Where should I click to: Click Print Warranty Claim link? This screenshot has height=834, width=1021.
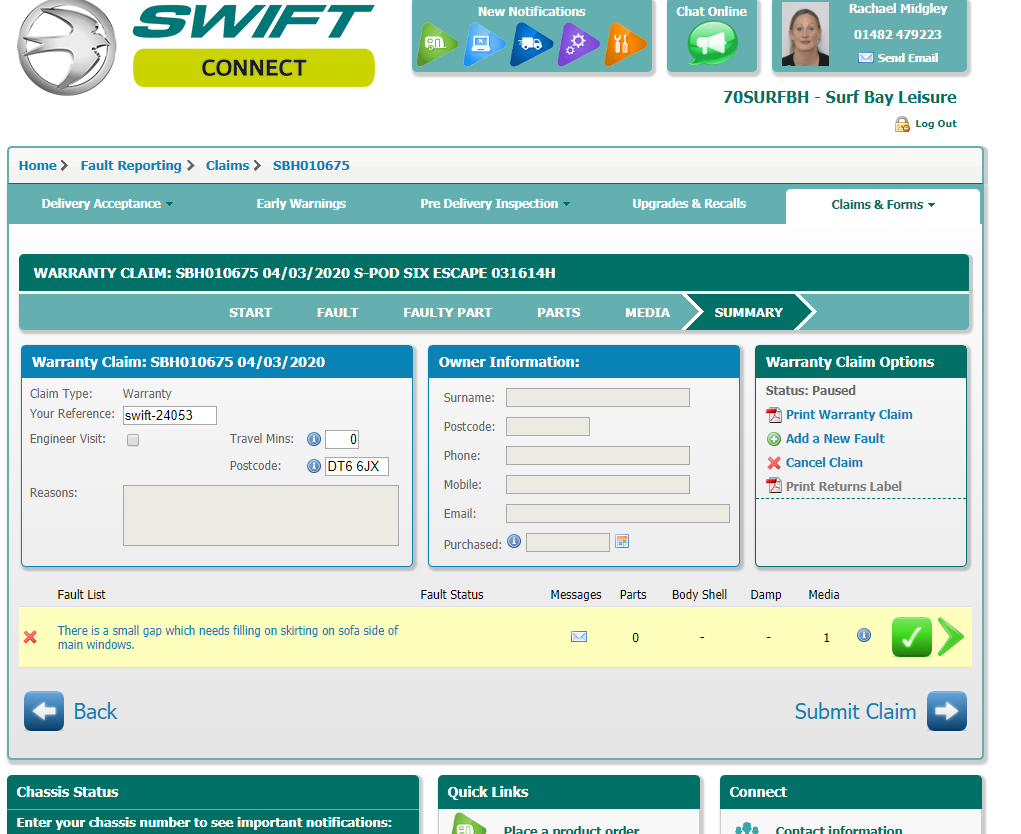point(848,415)
